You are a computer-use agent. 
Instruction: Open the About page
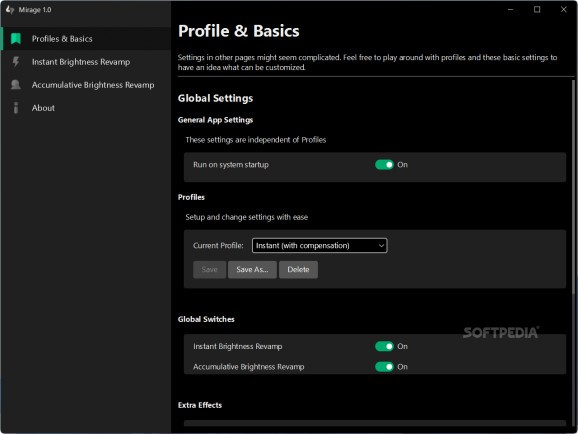[86, 108]
